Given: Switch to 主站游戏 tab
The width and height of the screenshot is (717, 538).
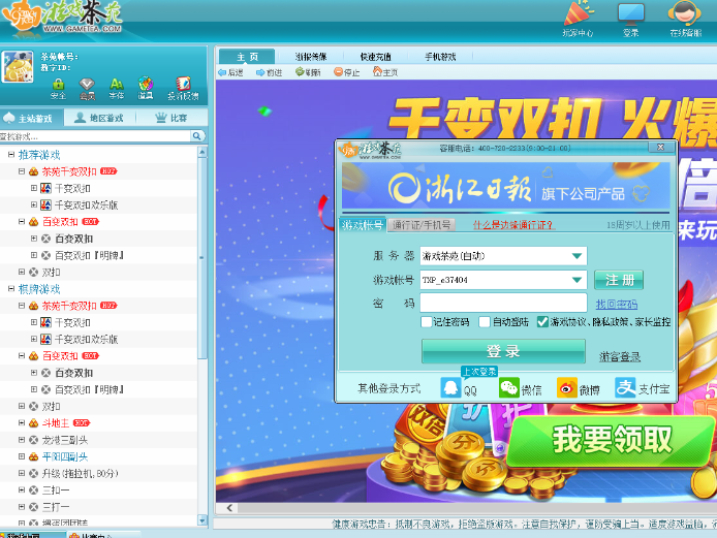Looking at the screenshot, I should 32,118.
